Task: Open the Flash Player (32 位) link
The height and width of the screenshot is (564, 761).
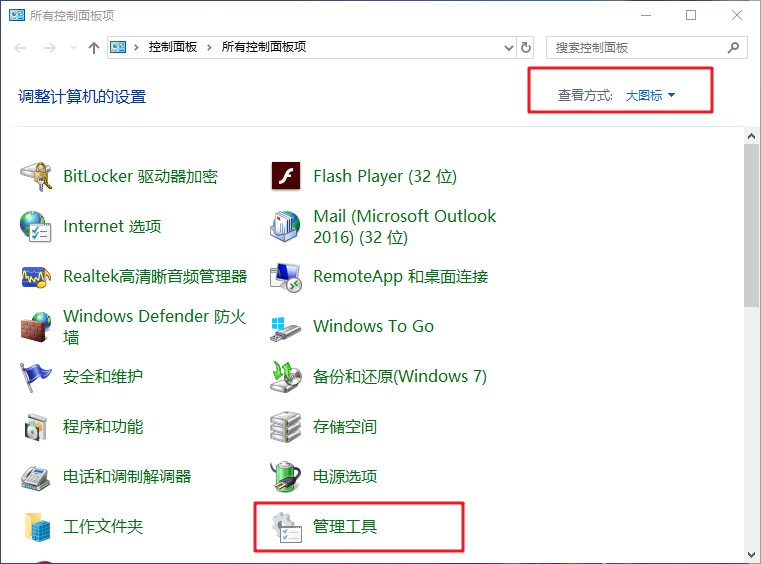Action: point(385,176)
